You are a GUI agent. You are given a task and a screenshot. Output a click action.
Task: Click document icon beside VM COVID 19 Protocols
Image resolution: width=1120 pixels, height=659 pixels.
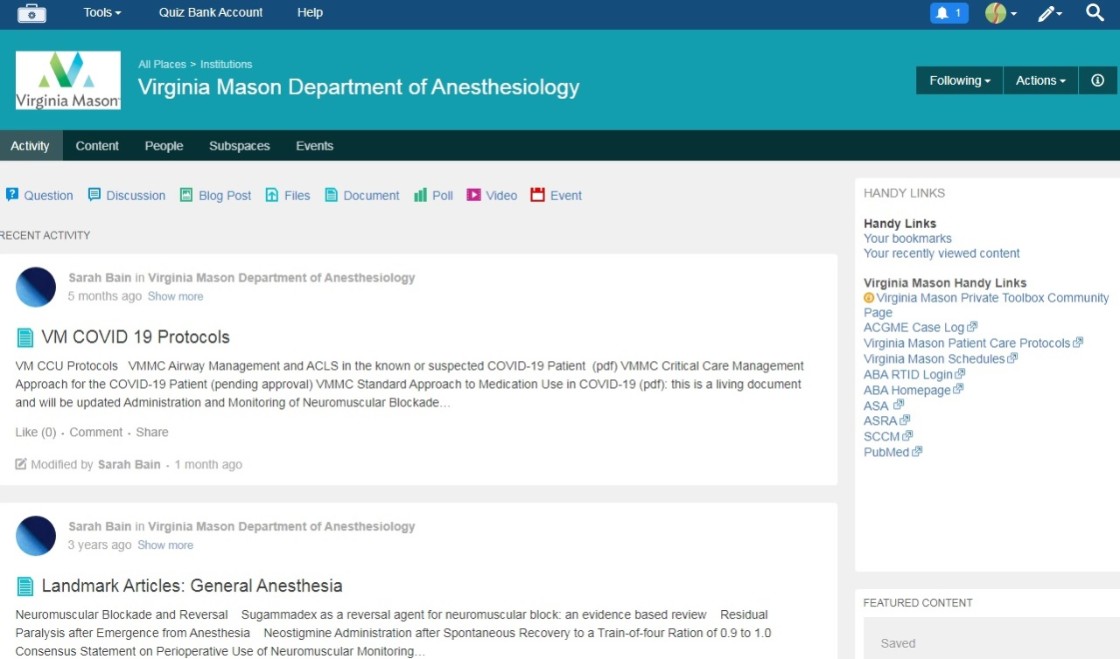(x=25, y=338)
